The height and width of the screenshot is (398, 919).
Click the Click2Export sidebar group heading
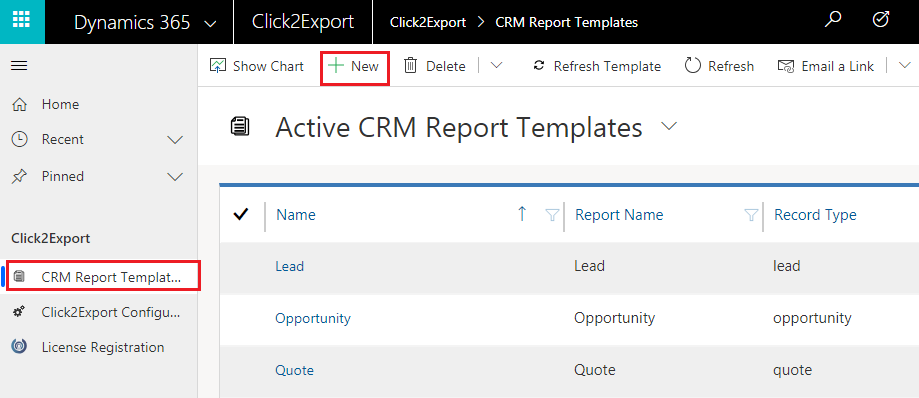50,239
